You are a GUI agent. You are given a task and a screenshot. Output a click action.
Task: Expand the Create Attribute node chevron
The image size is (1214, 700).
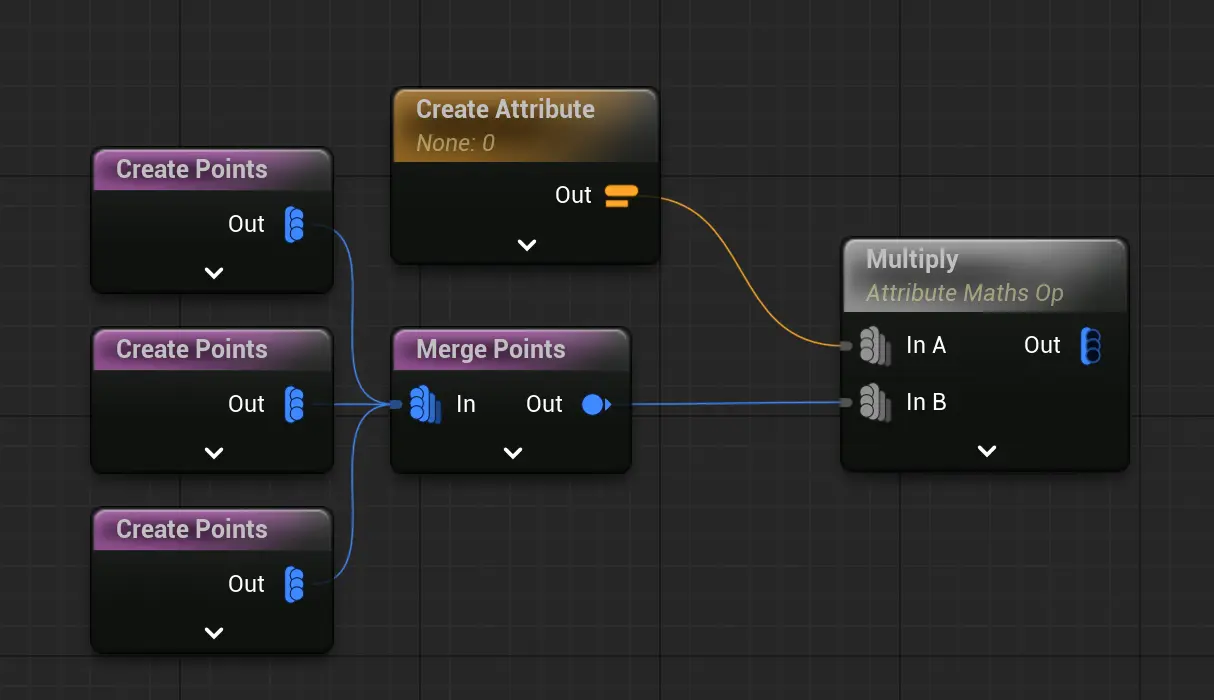point(526,245)
